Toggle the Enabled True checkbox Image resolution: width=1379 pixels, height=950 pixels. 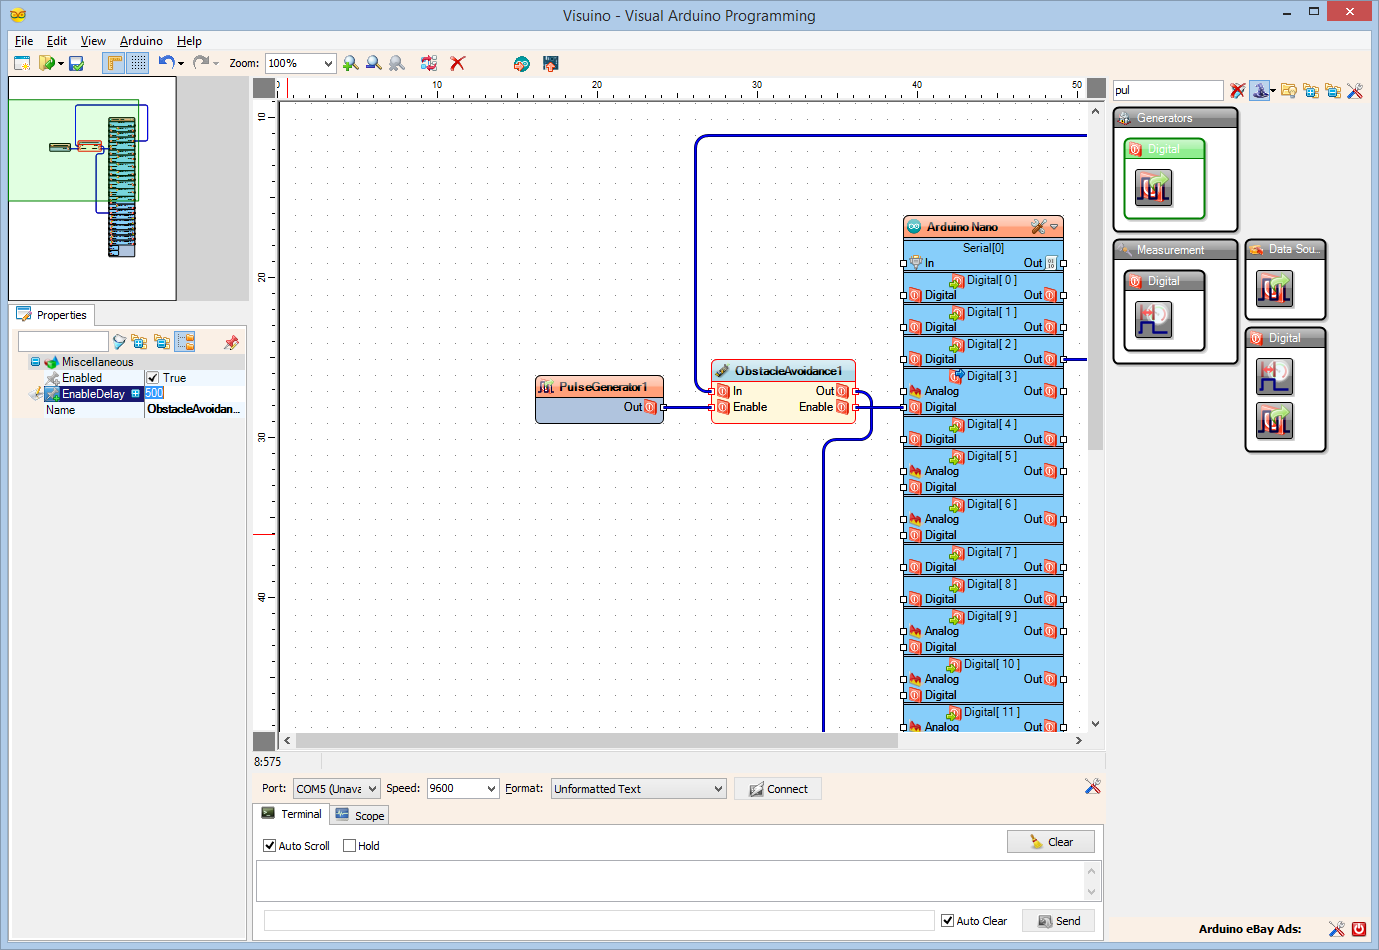[153, 378]
